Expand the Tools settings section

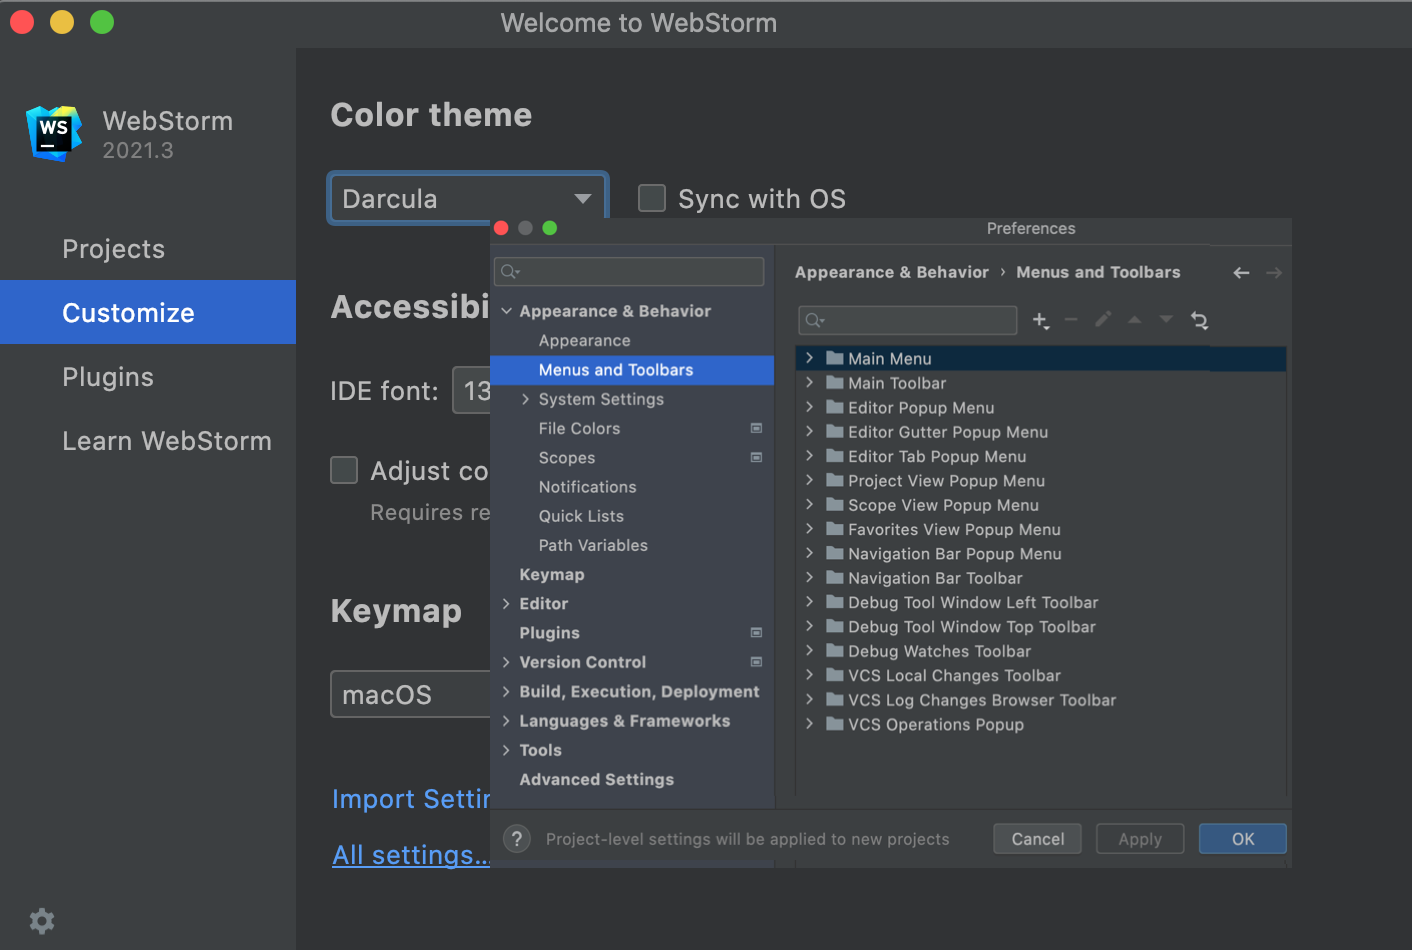click(x=507, y=750)
